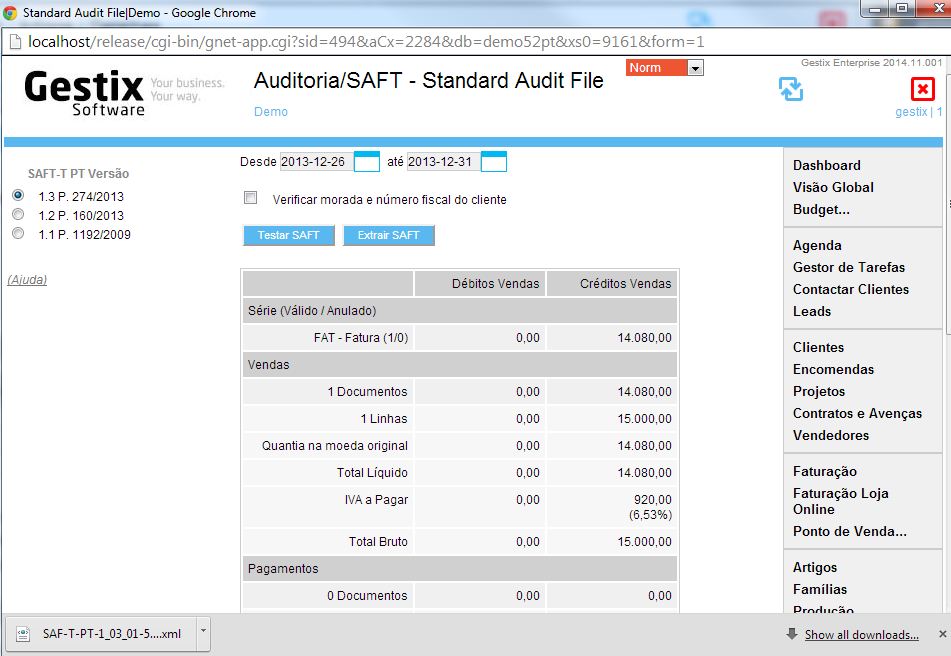Click the Total Líquido row label
The image size is (951, 656).
(x=372, y=472)
